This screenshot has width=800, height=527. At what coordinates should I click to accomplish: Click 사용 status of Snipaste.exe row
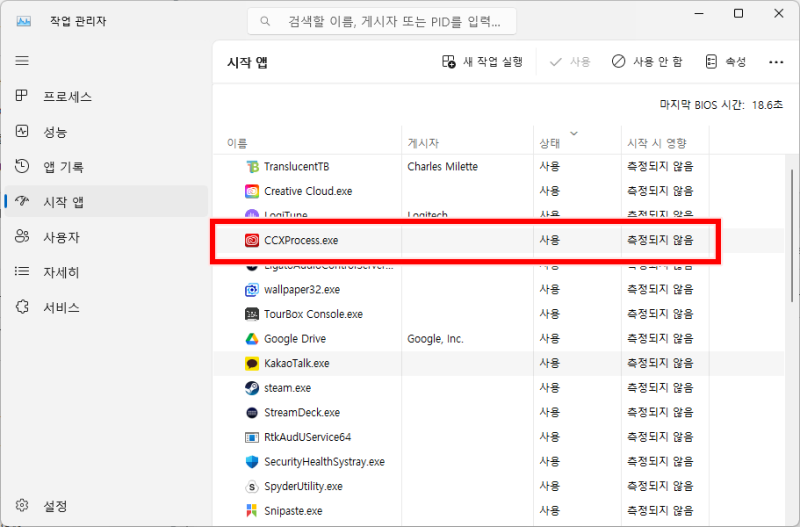pos(549,511)
